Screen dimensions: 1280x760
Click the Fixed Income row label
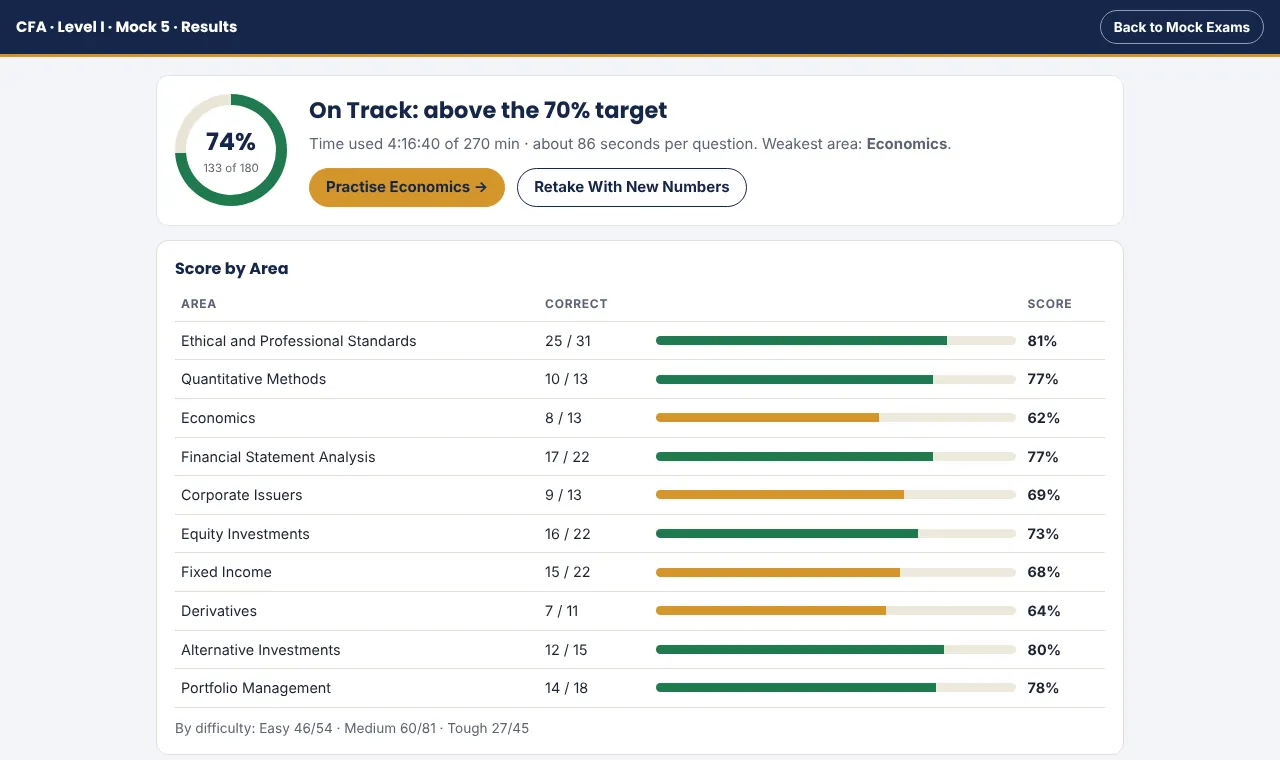point(226,572)
